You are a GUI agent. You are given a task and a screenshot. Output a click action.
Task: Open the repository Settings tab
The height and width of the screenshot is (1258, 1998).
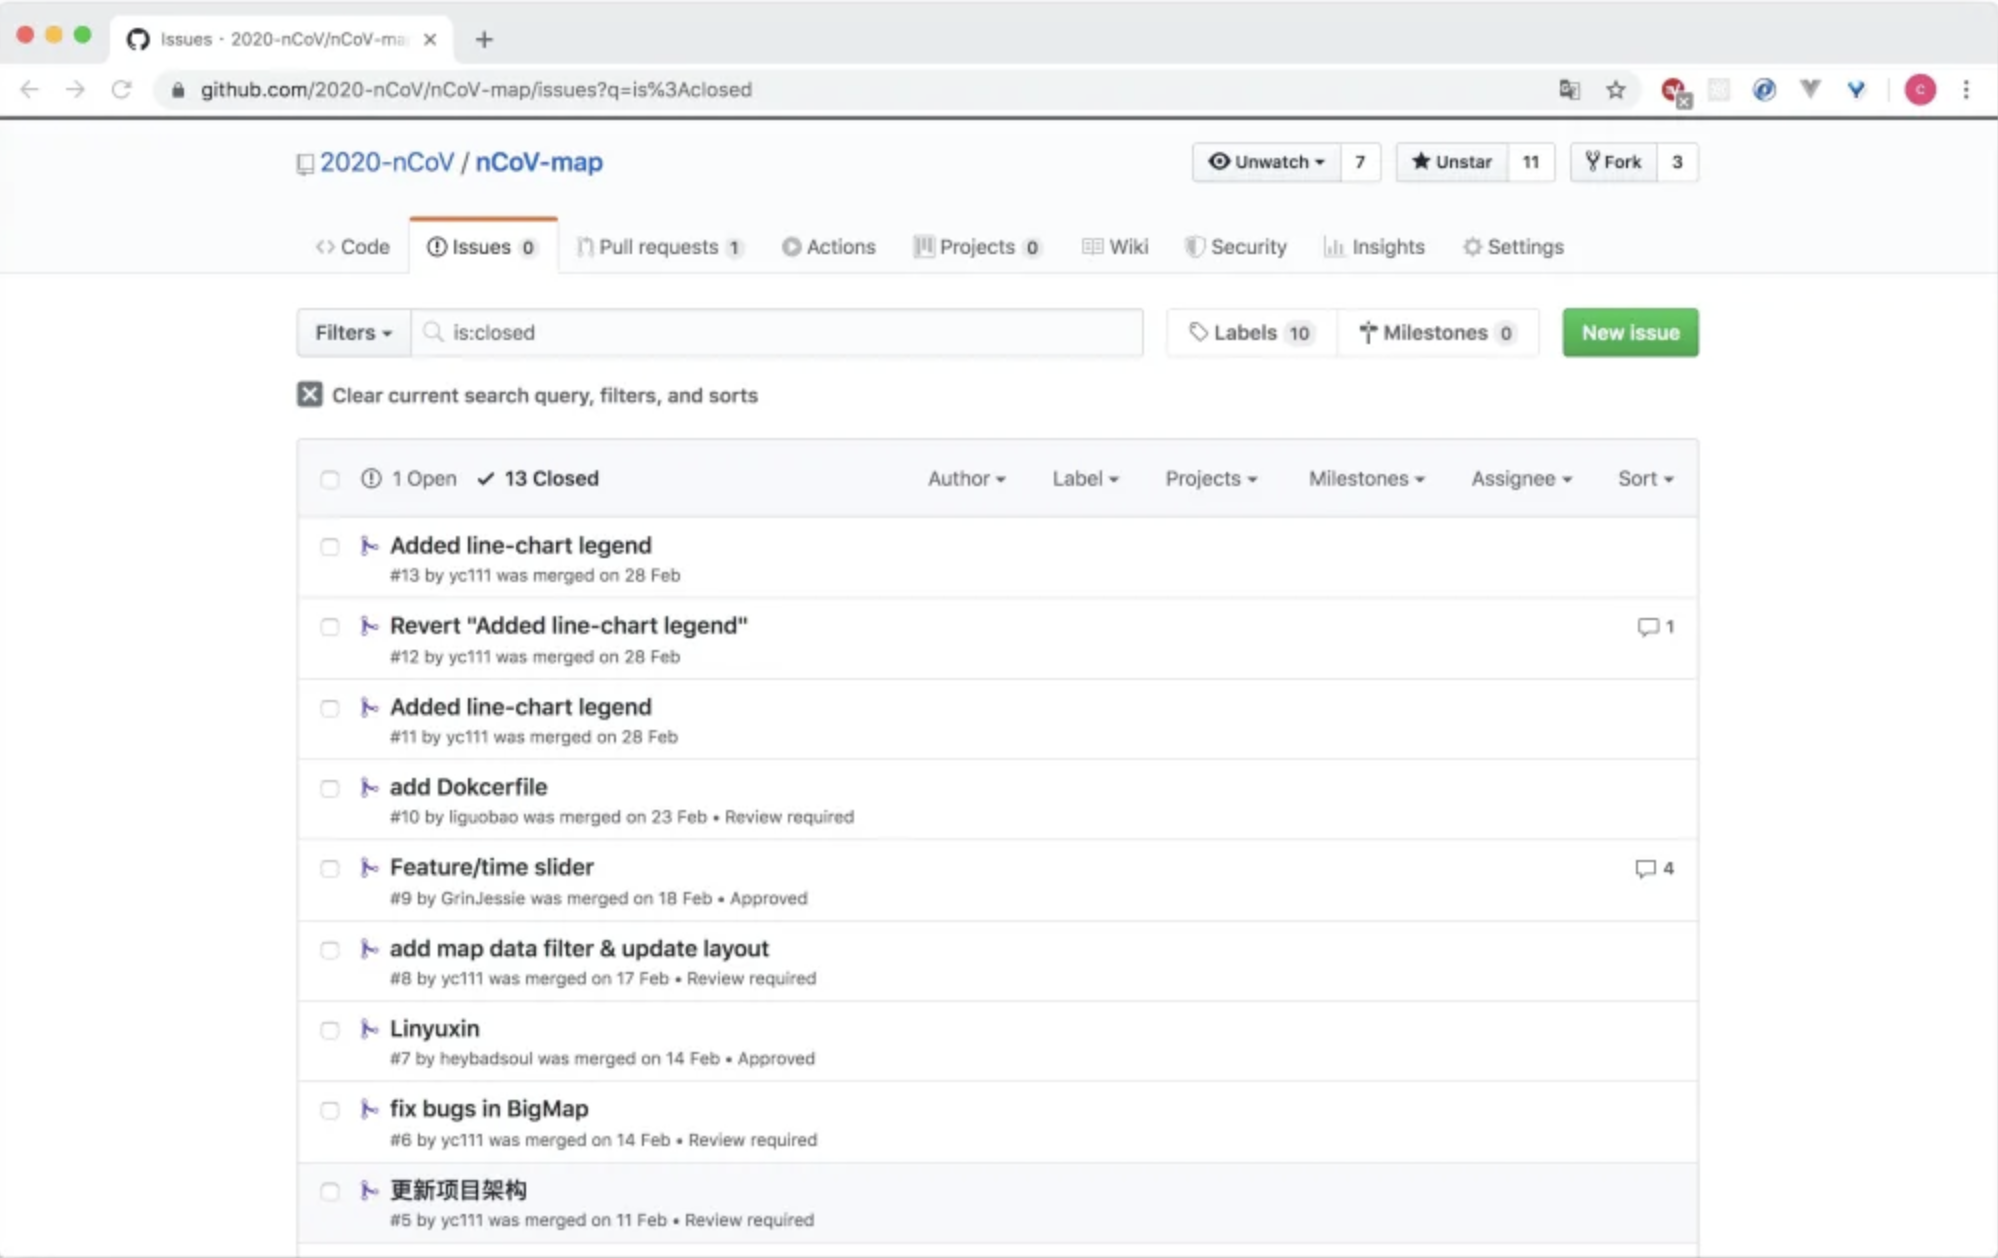1512,246
